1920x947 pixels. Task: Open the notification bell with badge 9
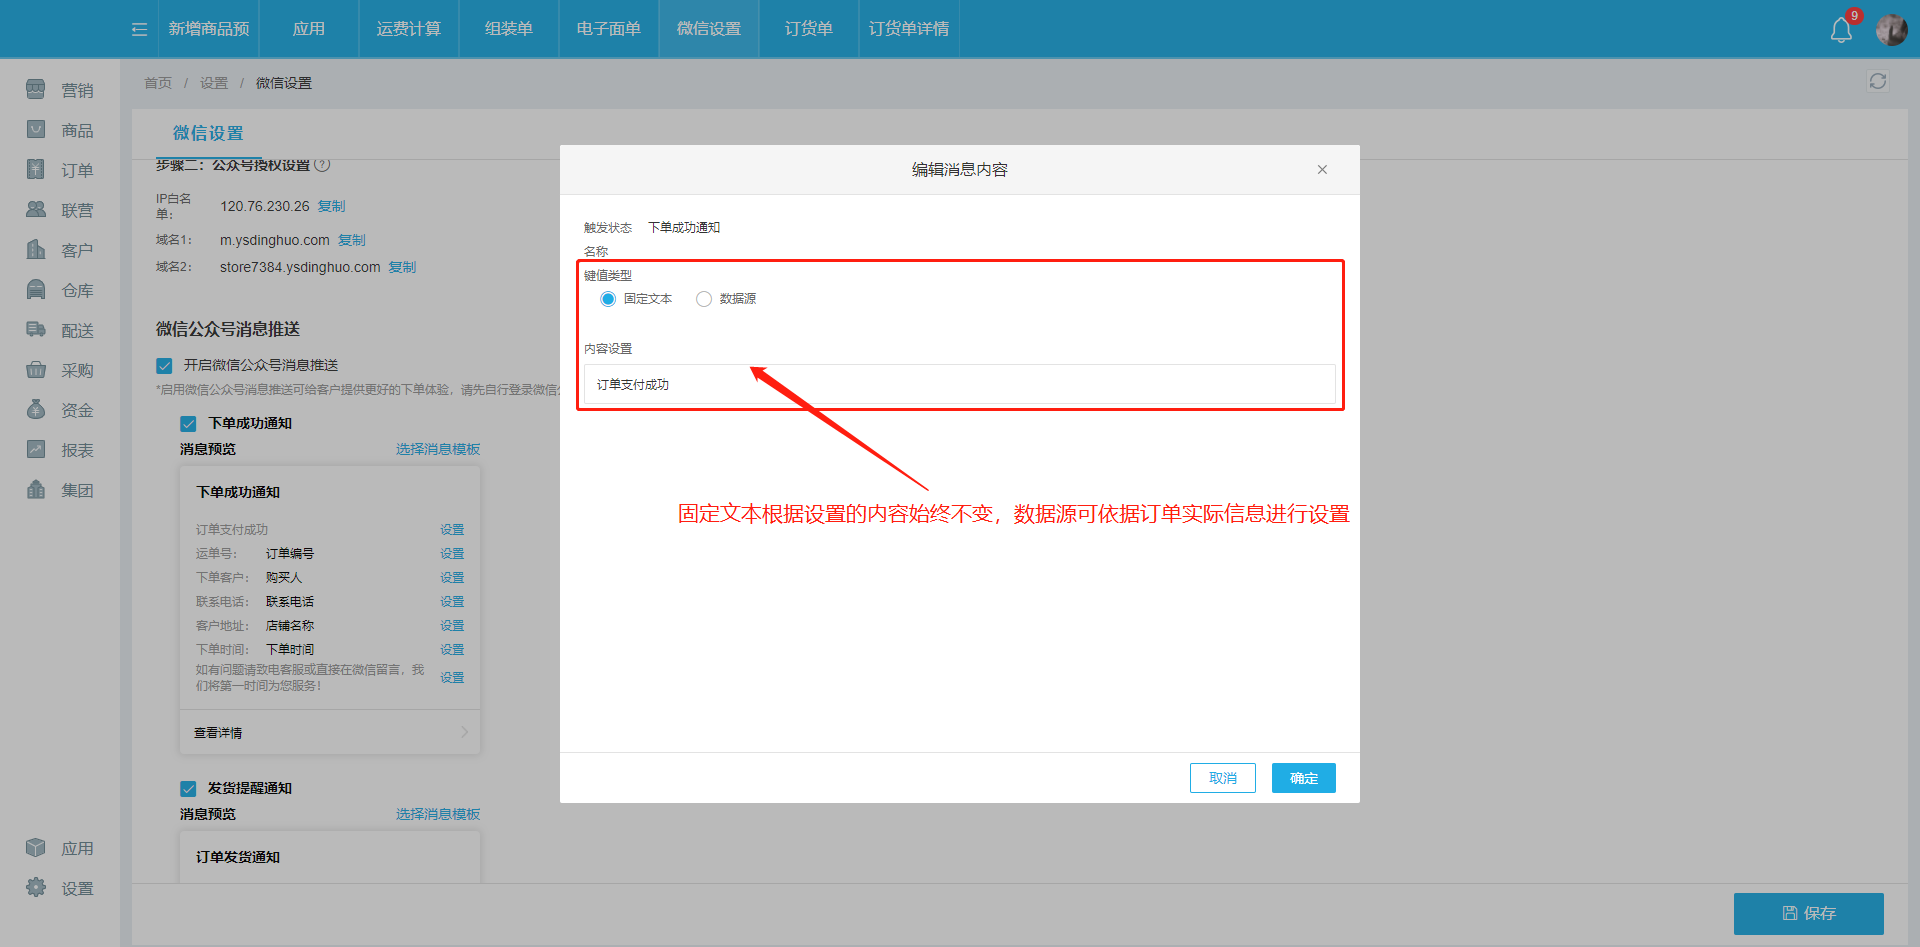1840,29
